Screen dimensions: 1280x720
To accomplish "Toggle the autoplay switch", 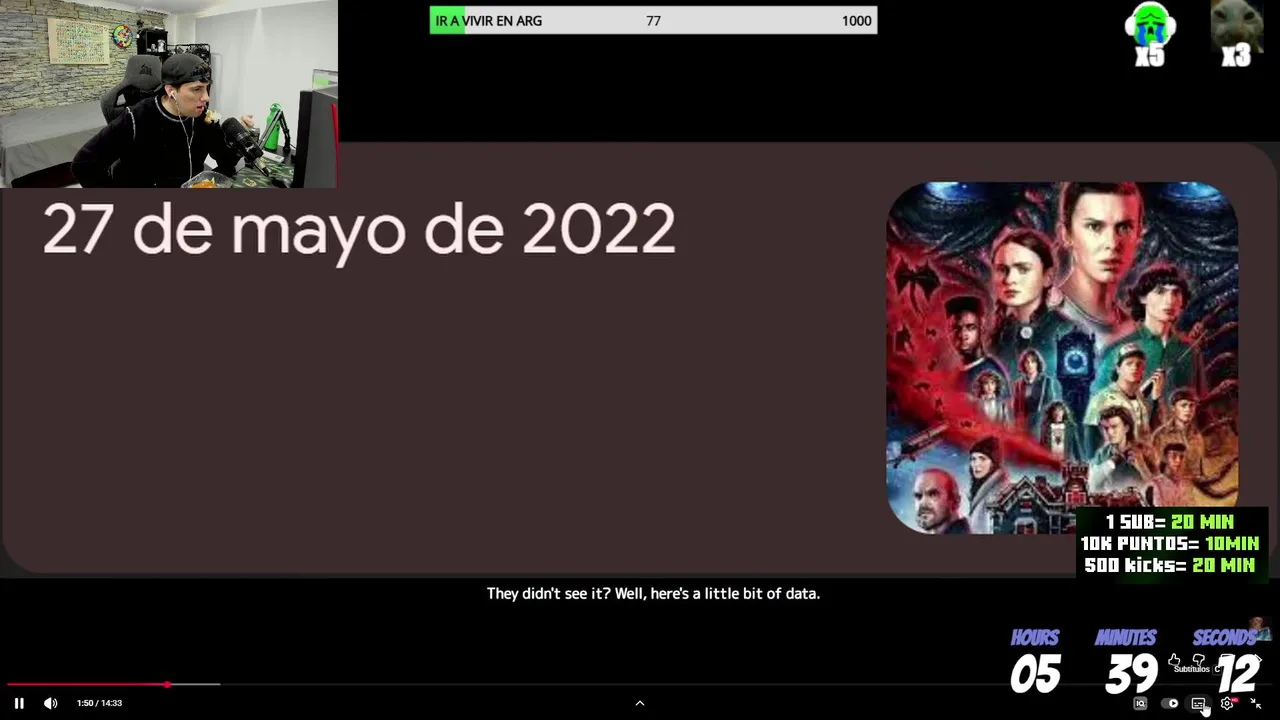I will coord(1170,704).
